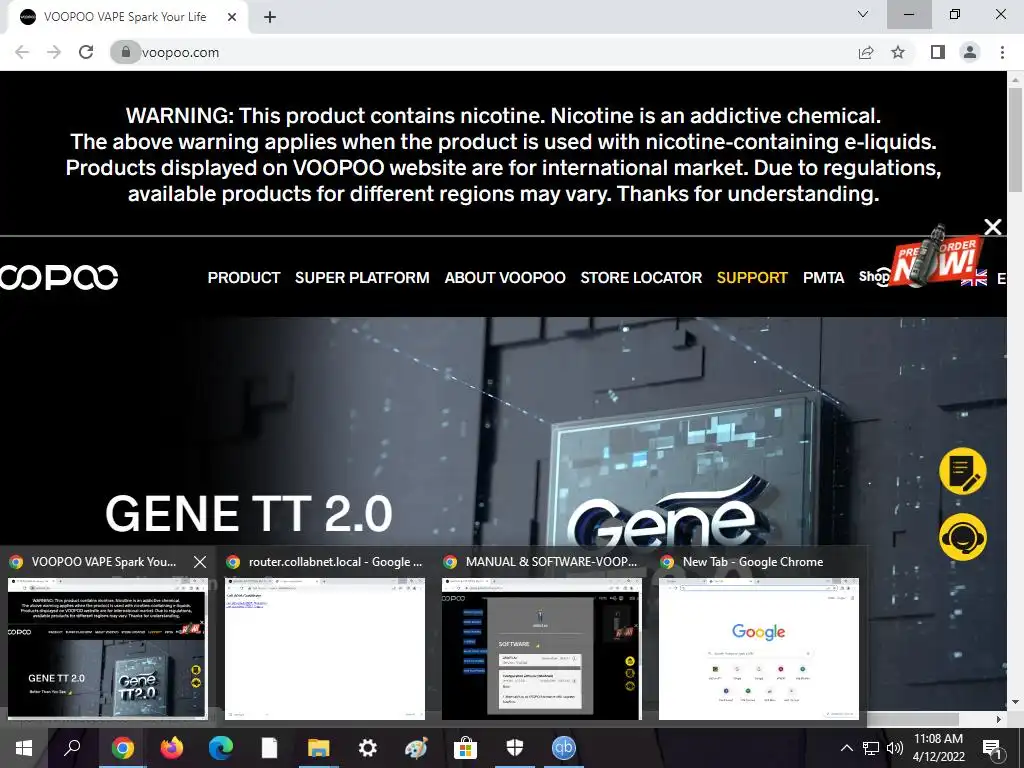
Task: Switch to VOOPOO VAPE window thumbnail
Action: click(x=108, y=648)
